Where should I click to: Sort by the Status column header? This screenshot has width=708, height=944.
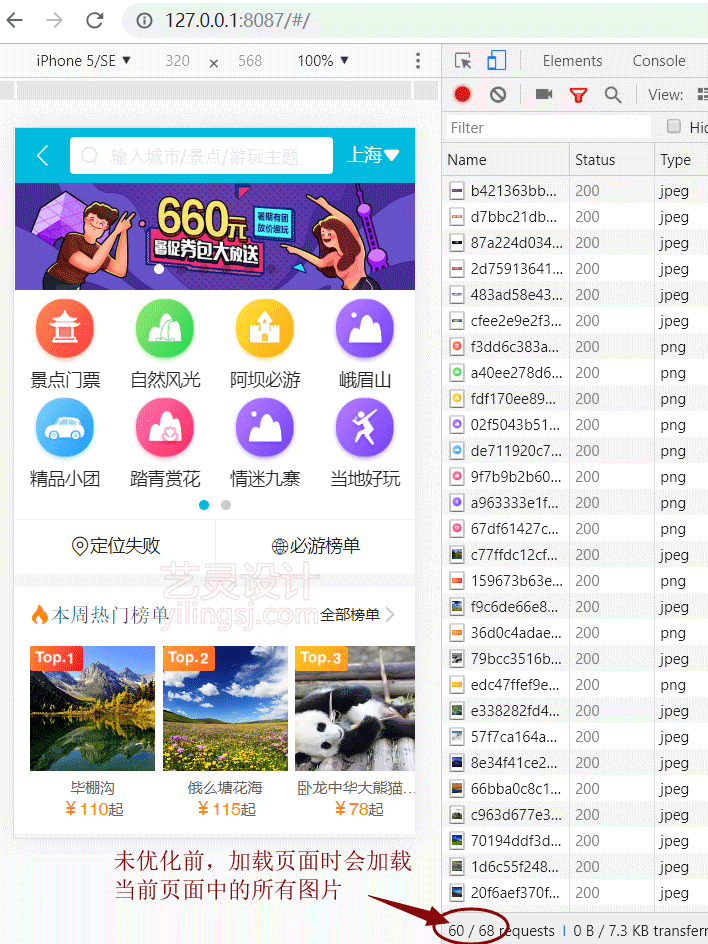point(612,160)
